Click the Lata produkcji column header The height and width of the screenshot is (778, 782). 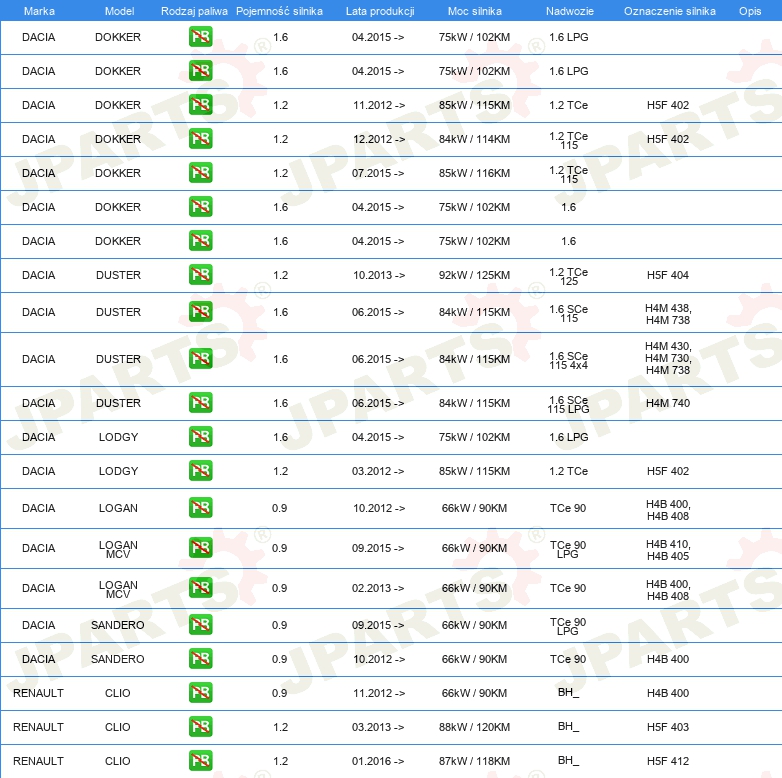[379, 10]
